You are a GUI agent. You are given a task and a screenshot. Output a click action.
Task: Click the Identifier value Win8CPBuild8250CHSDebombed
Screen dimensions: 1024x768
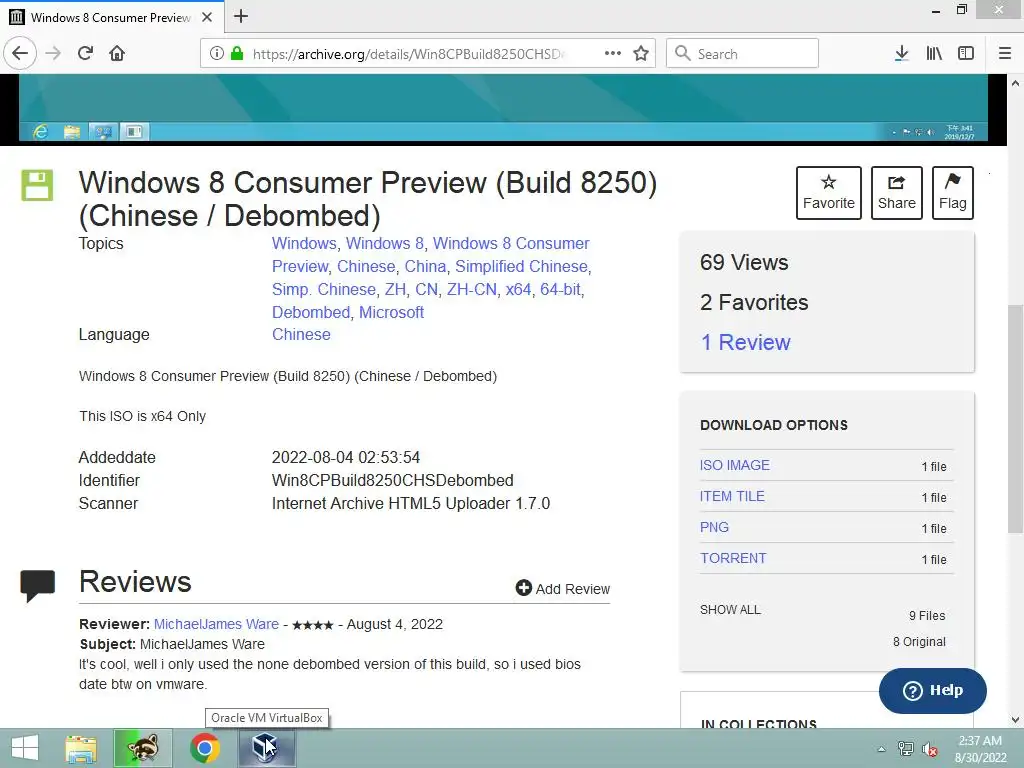(392, 481)
